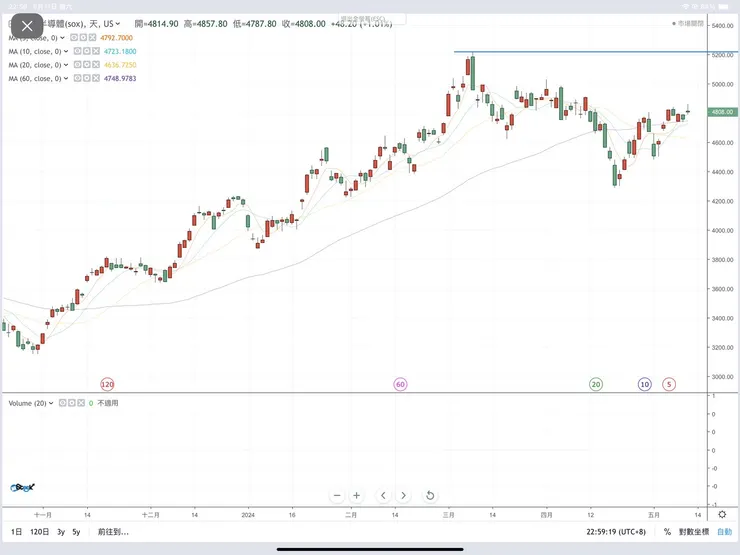
Task: Open settings for MA (20, close, 0) indicator
Action: click(x=86, y=65)
